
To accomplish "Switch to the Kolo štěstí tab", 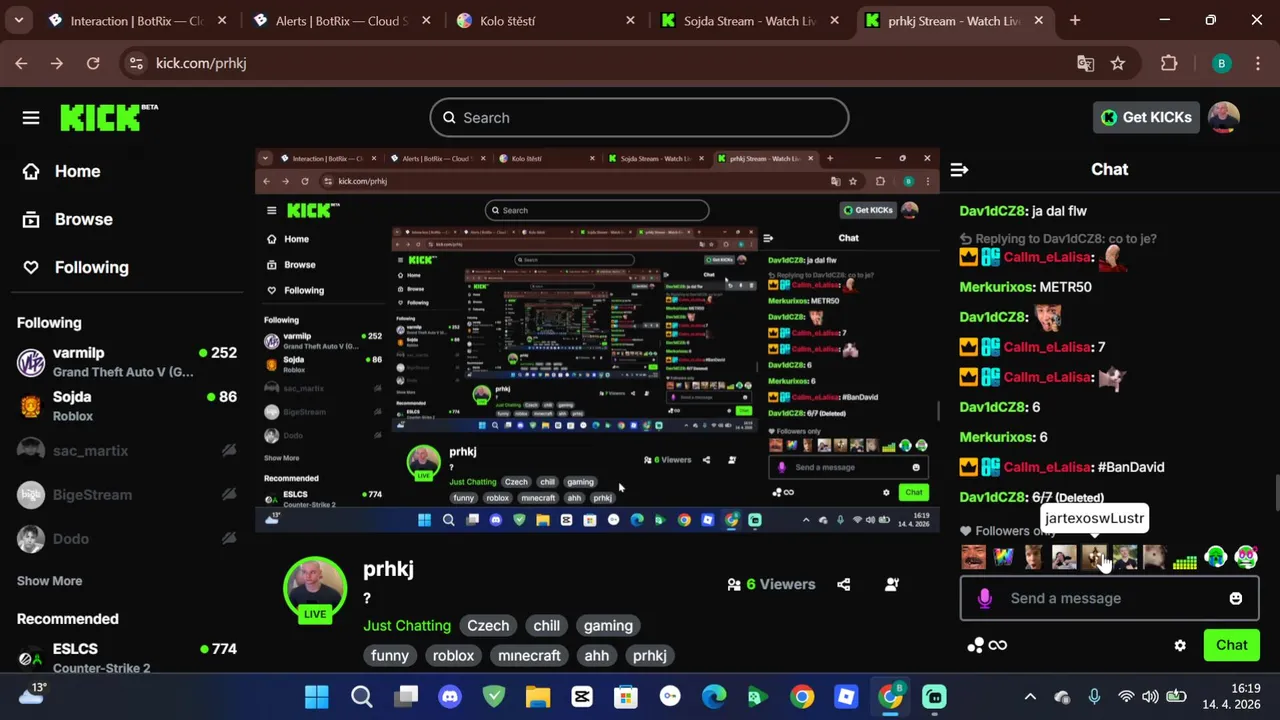I will click(x=546, y=20).
